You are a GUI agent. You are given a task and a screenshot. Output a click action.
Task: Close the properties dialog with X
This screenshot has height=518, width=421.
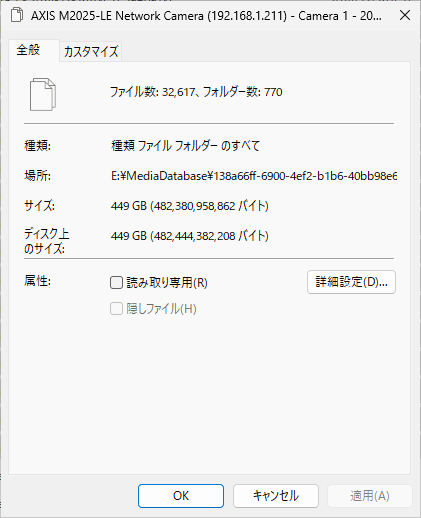(x=405, y=15)
